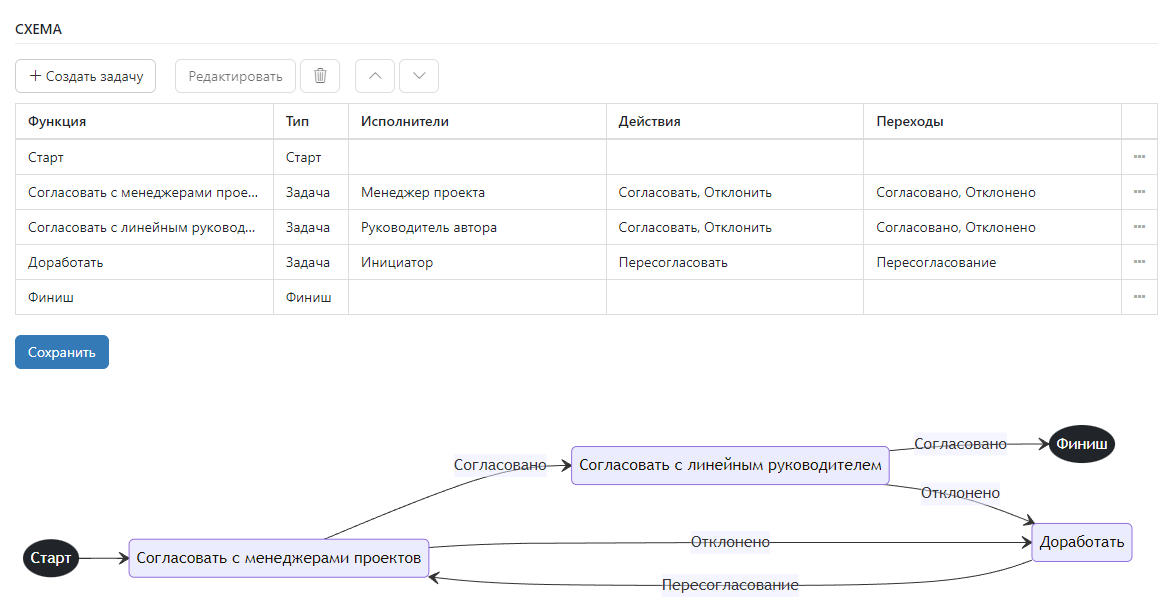Open the three-dot menu for the Старт row

pyautogui.click(x=1139, y=157)
